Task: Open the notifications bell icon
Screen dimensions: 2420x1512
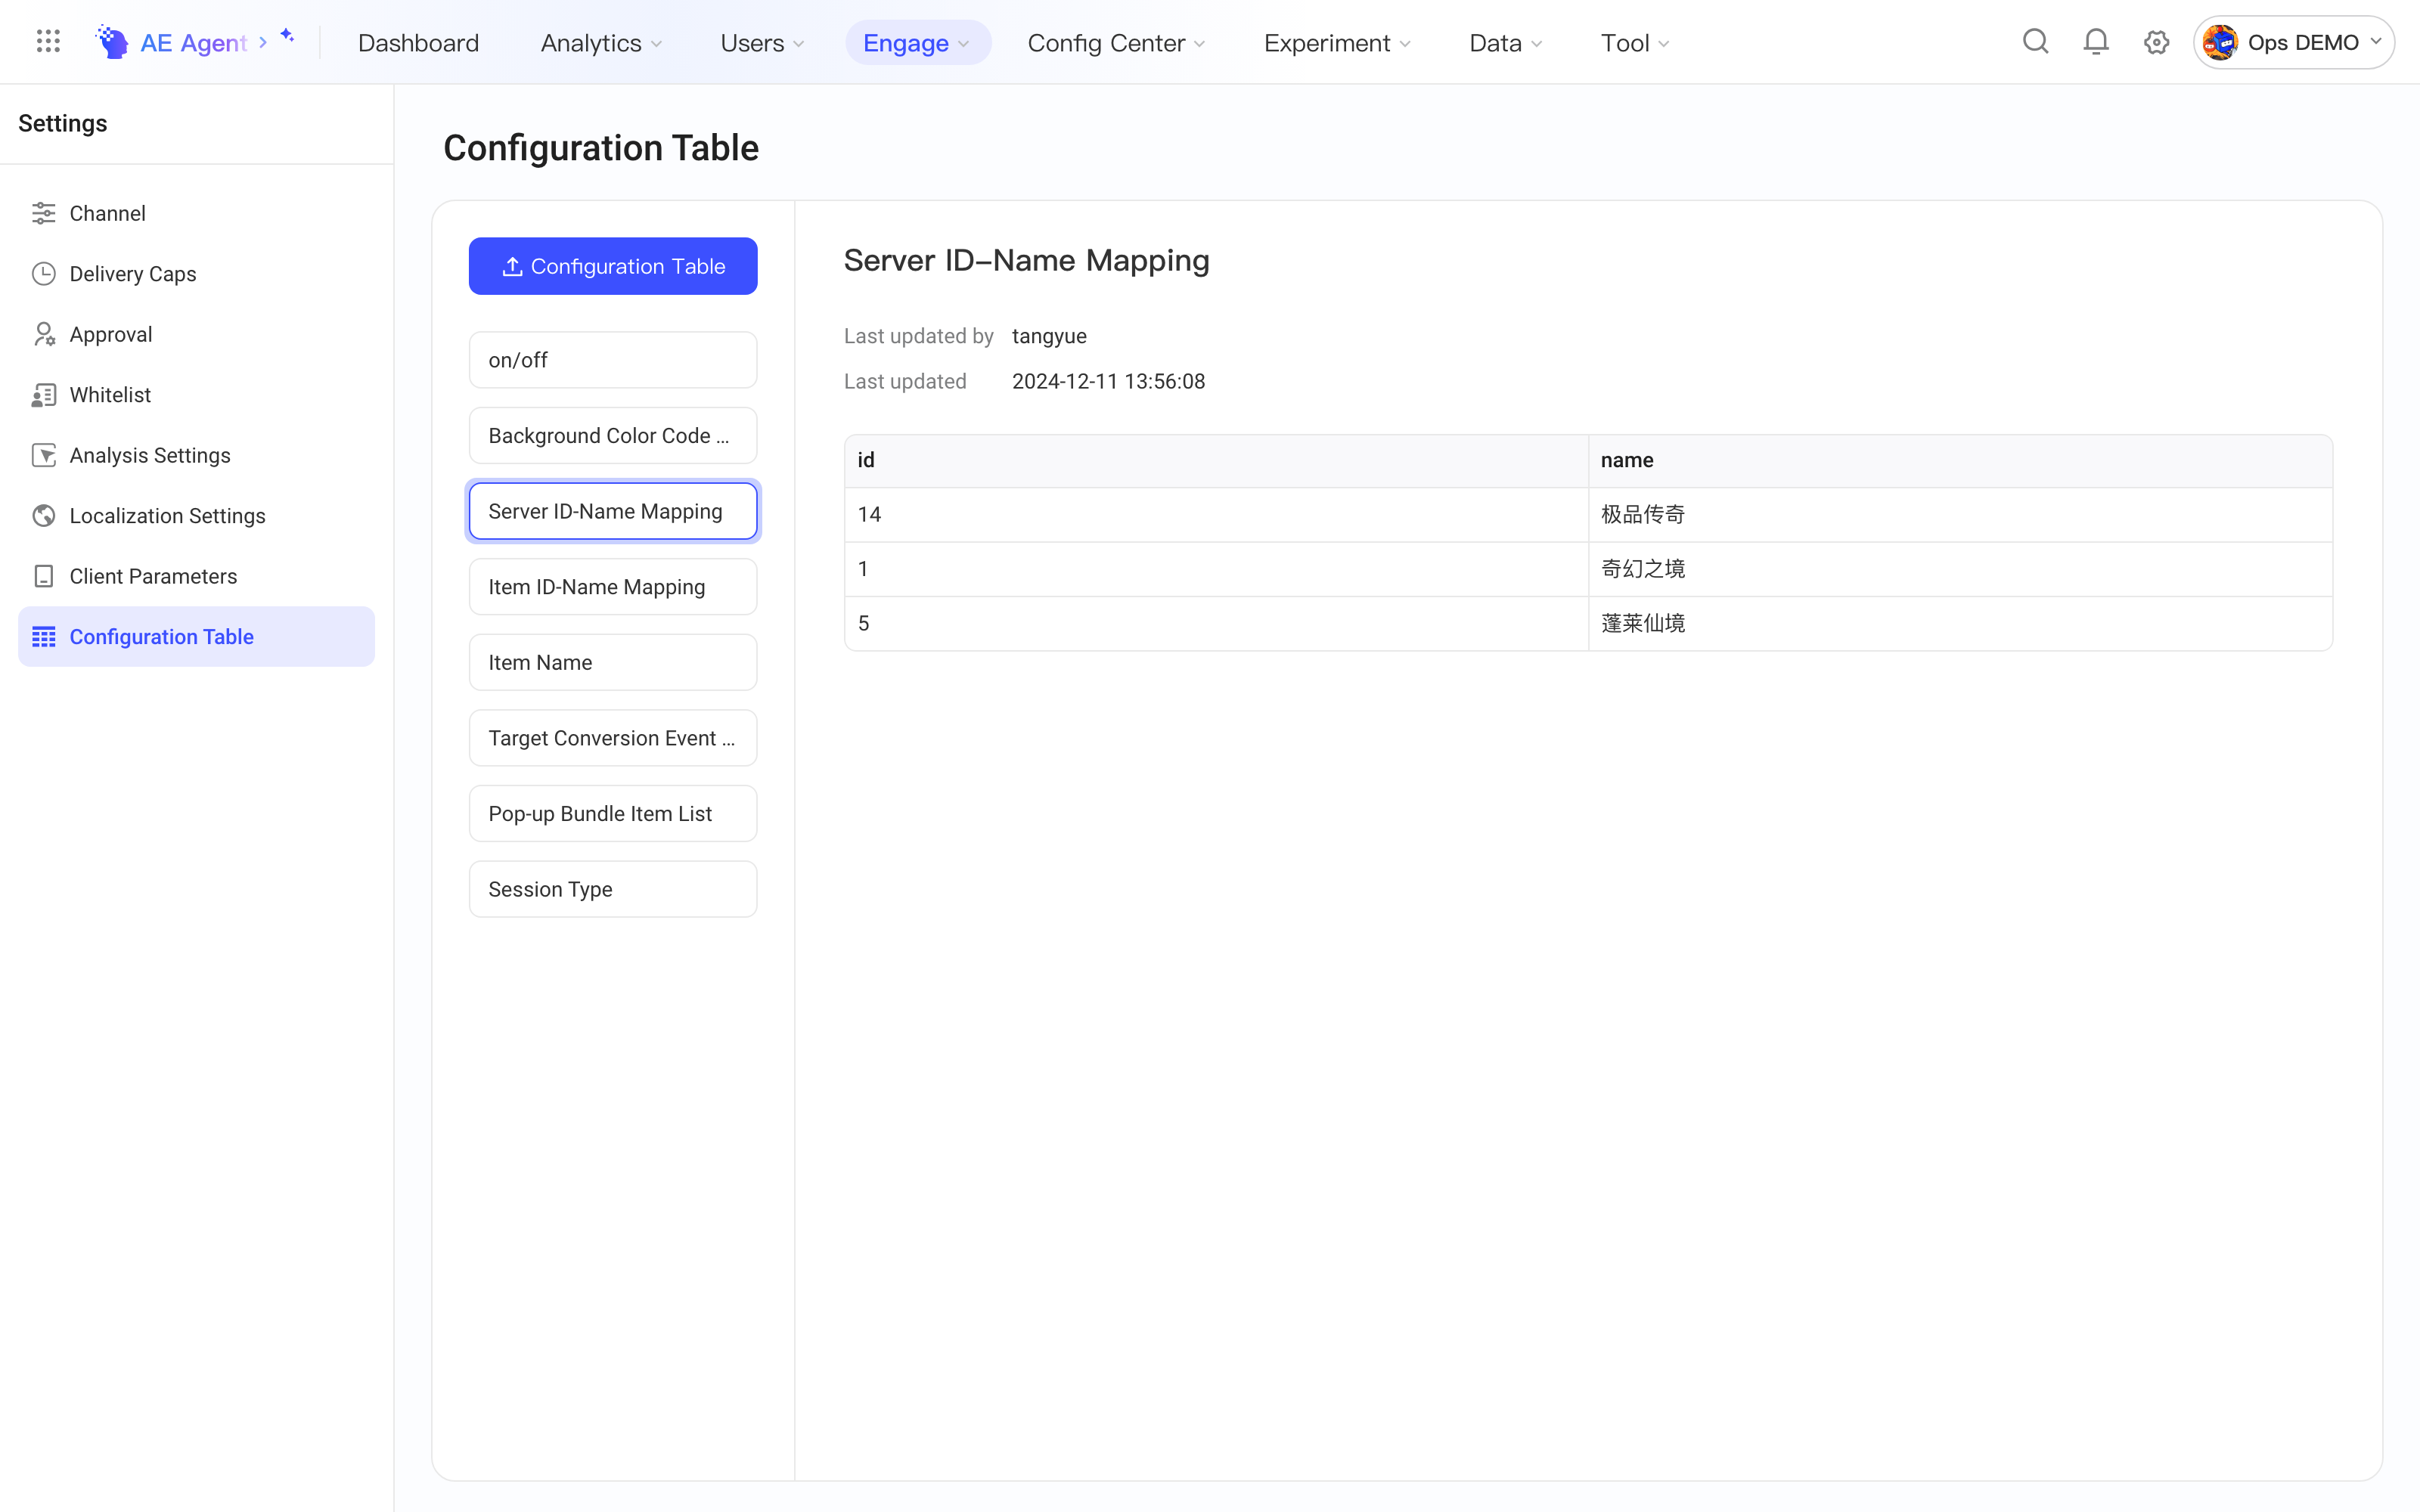Action: (x=2096, y=42)
